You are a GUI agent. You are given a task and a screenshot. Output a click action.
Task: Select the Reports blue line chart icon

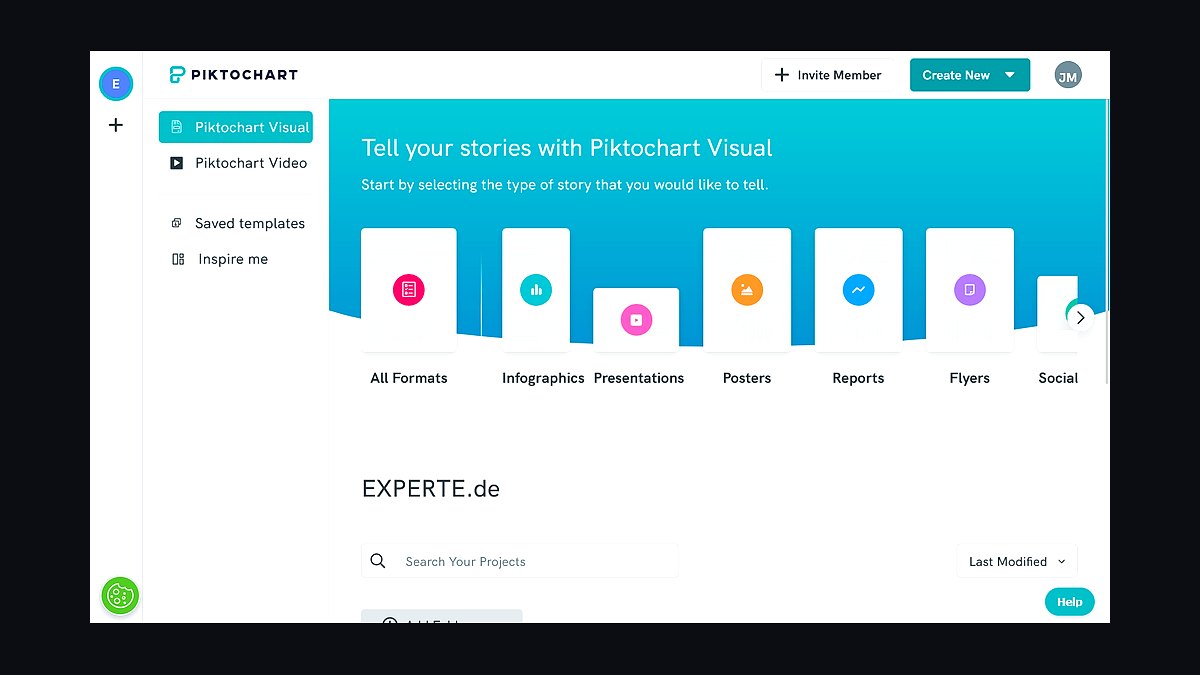(x=858, y=290)
